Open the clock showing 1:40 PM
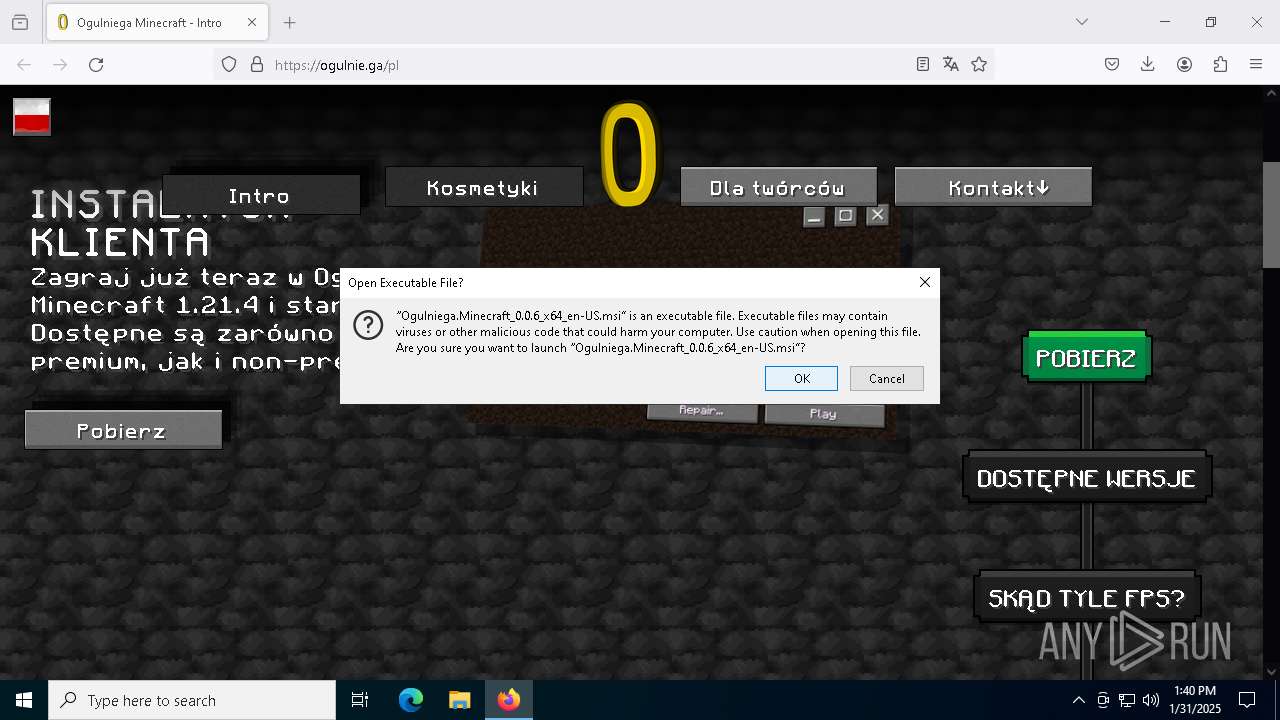 click(x=1194, y=700)
